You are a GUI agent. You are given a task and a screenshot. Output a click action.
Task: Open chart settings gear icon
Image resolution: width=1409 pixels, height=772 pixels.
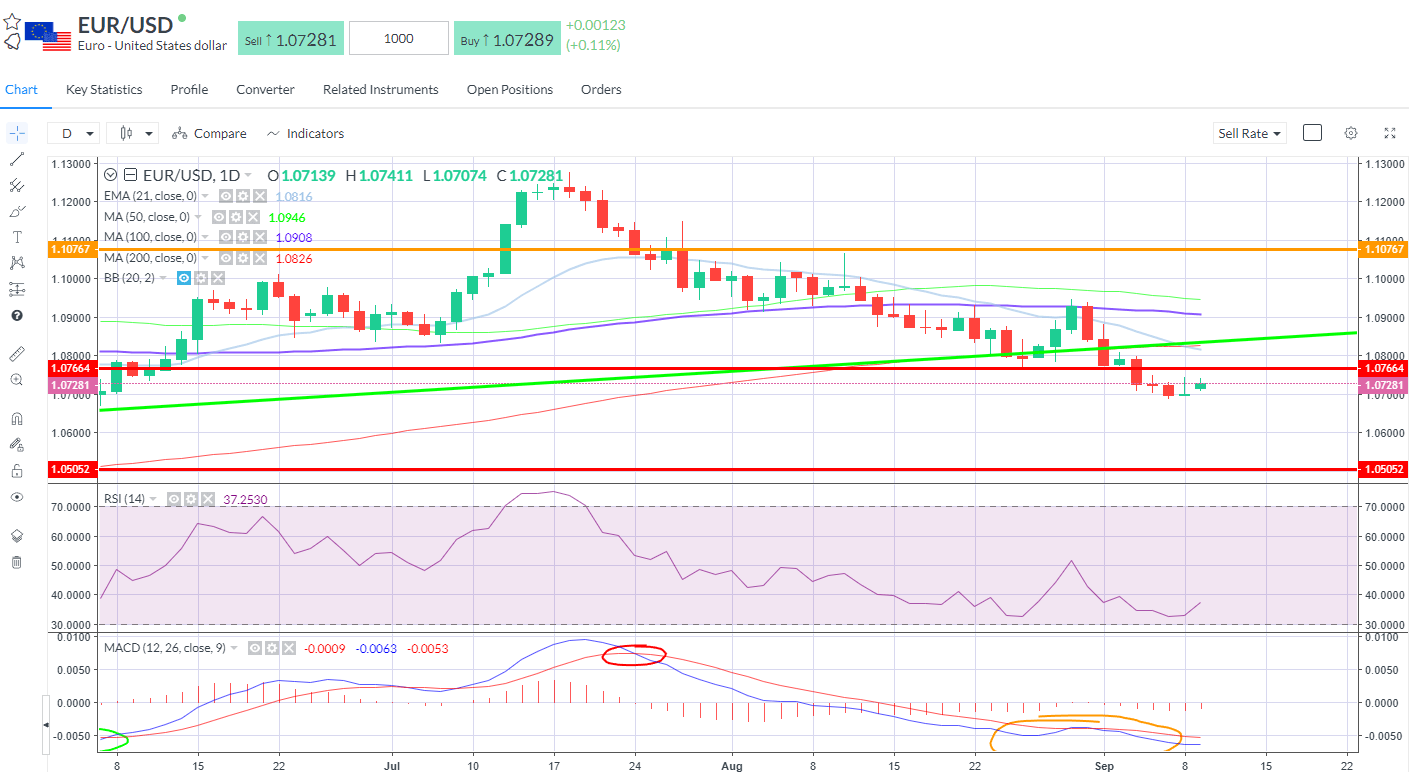coord(1351,133)
